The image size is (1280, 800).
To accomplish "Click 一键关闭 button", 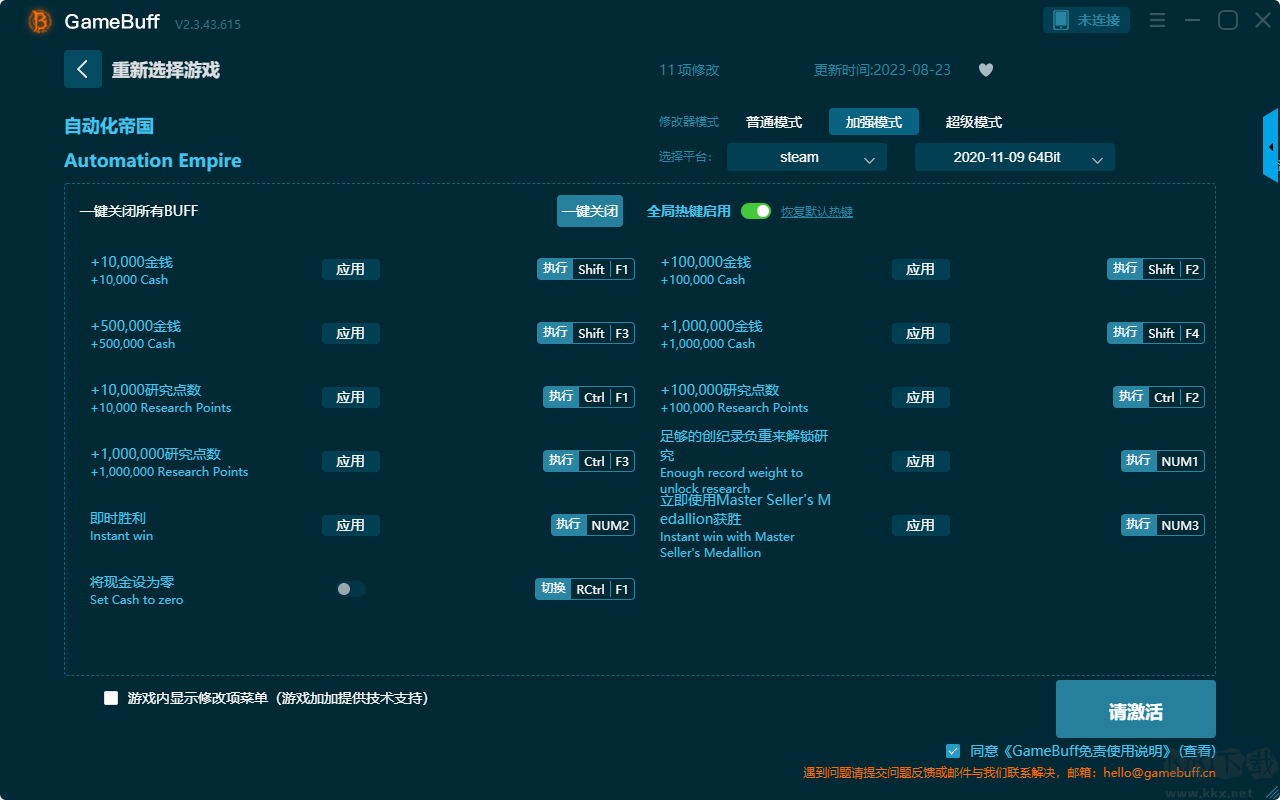I will point(590,211).
